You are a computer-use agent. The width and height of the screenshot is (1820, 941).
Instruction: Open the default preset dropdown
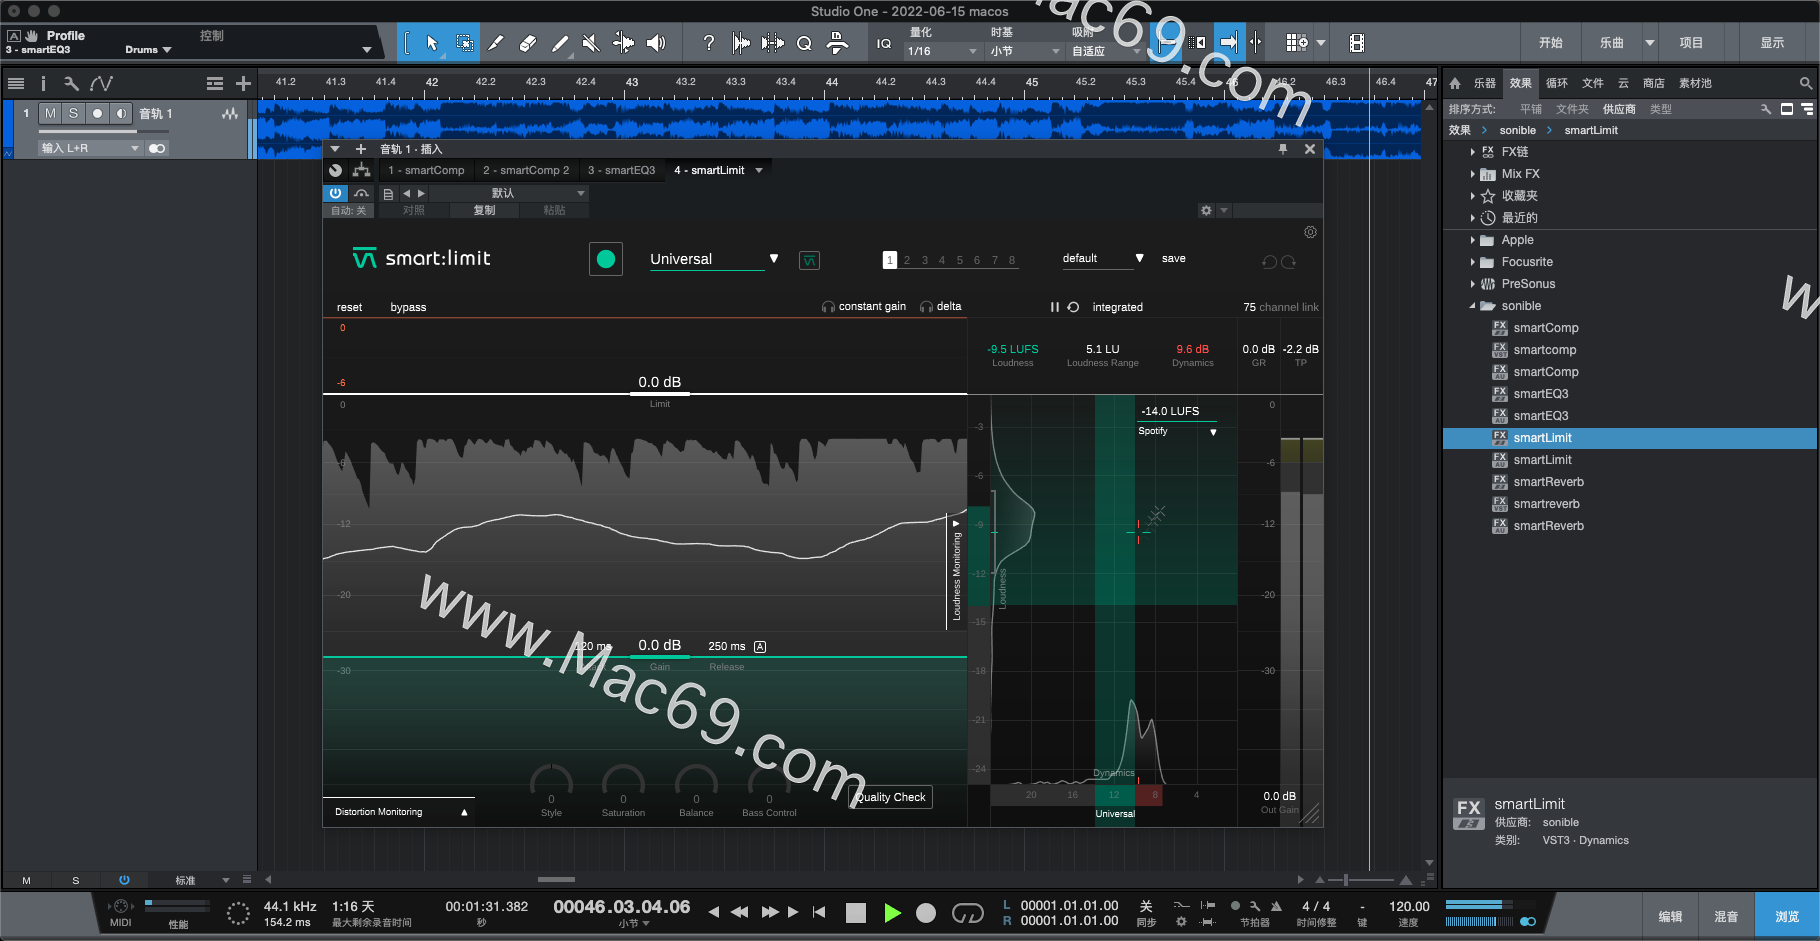(x=1103, y=258)
